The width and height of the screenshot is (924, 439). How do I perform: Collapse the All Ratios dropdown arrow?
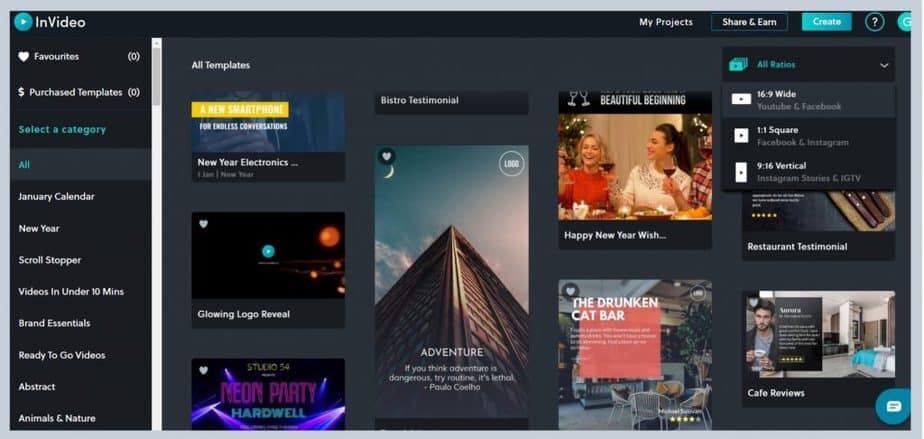click(x=884, y=65)
